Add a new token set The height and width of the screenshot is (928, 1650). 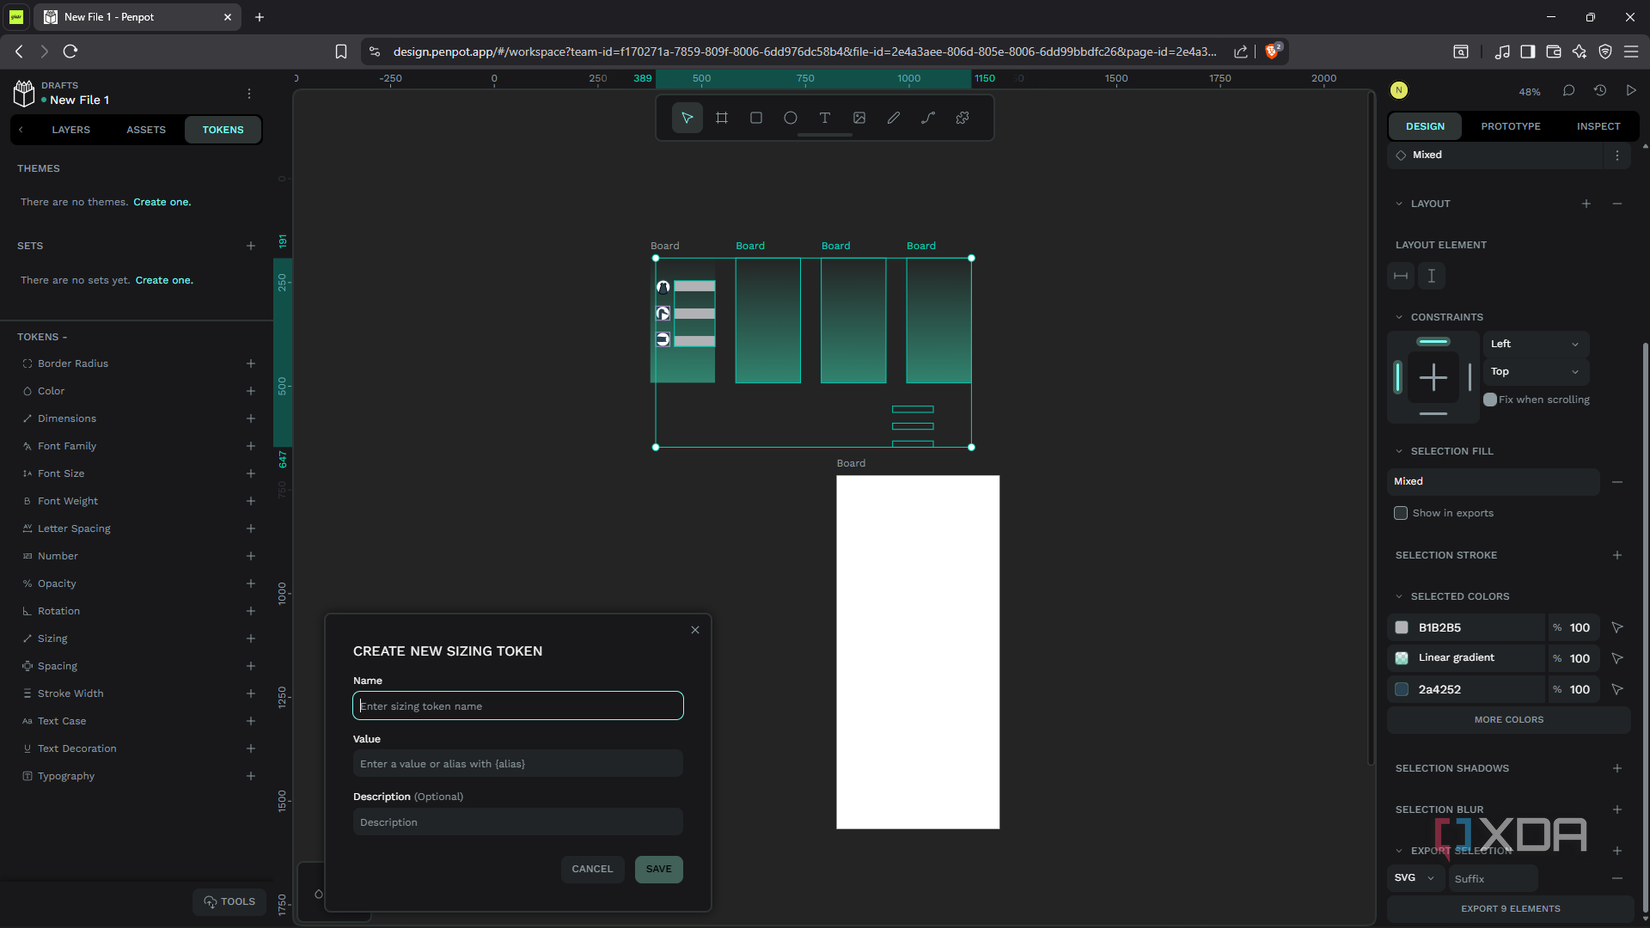(251, 246)
